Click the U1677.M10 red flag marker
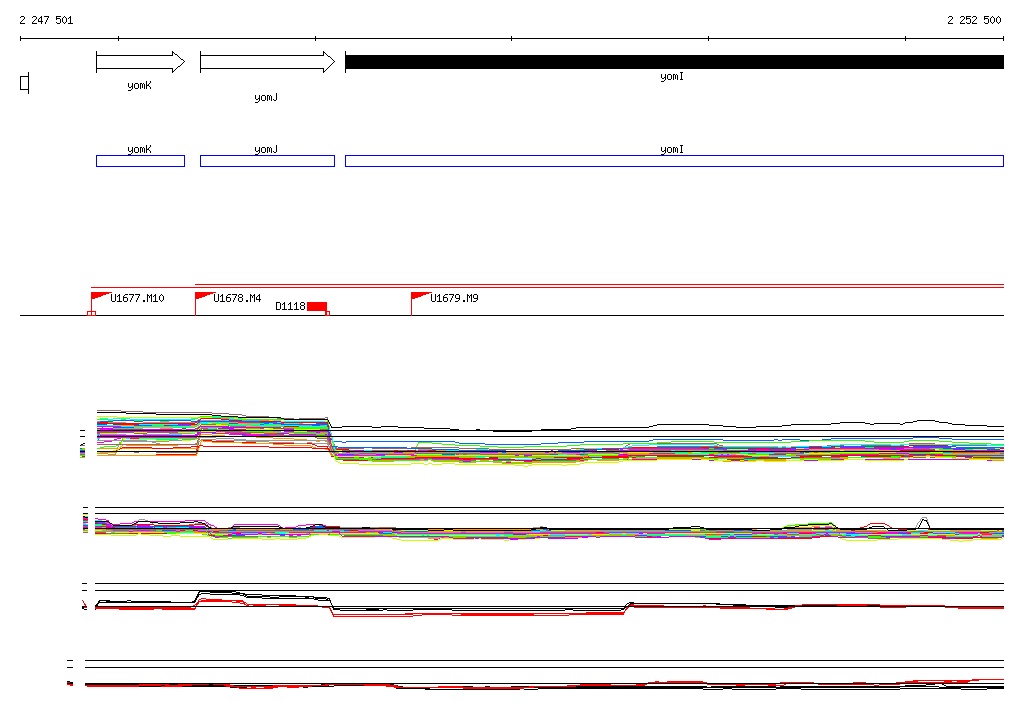 pos(99,297)
